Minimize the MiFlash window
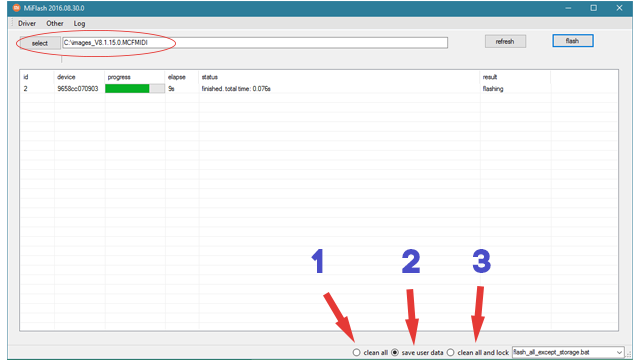Screen dimensions: 640x360 coord(568,8)
